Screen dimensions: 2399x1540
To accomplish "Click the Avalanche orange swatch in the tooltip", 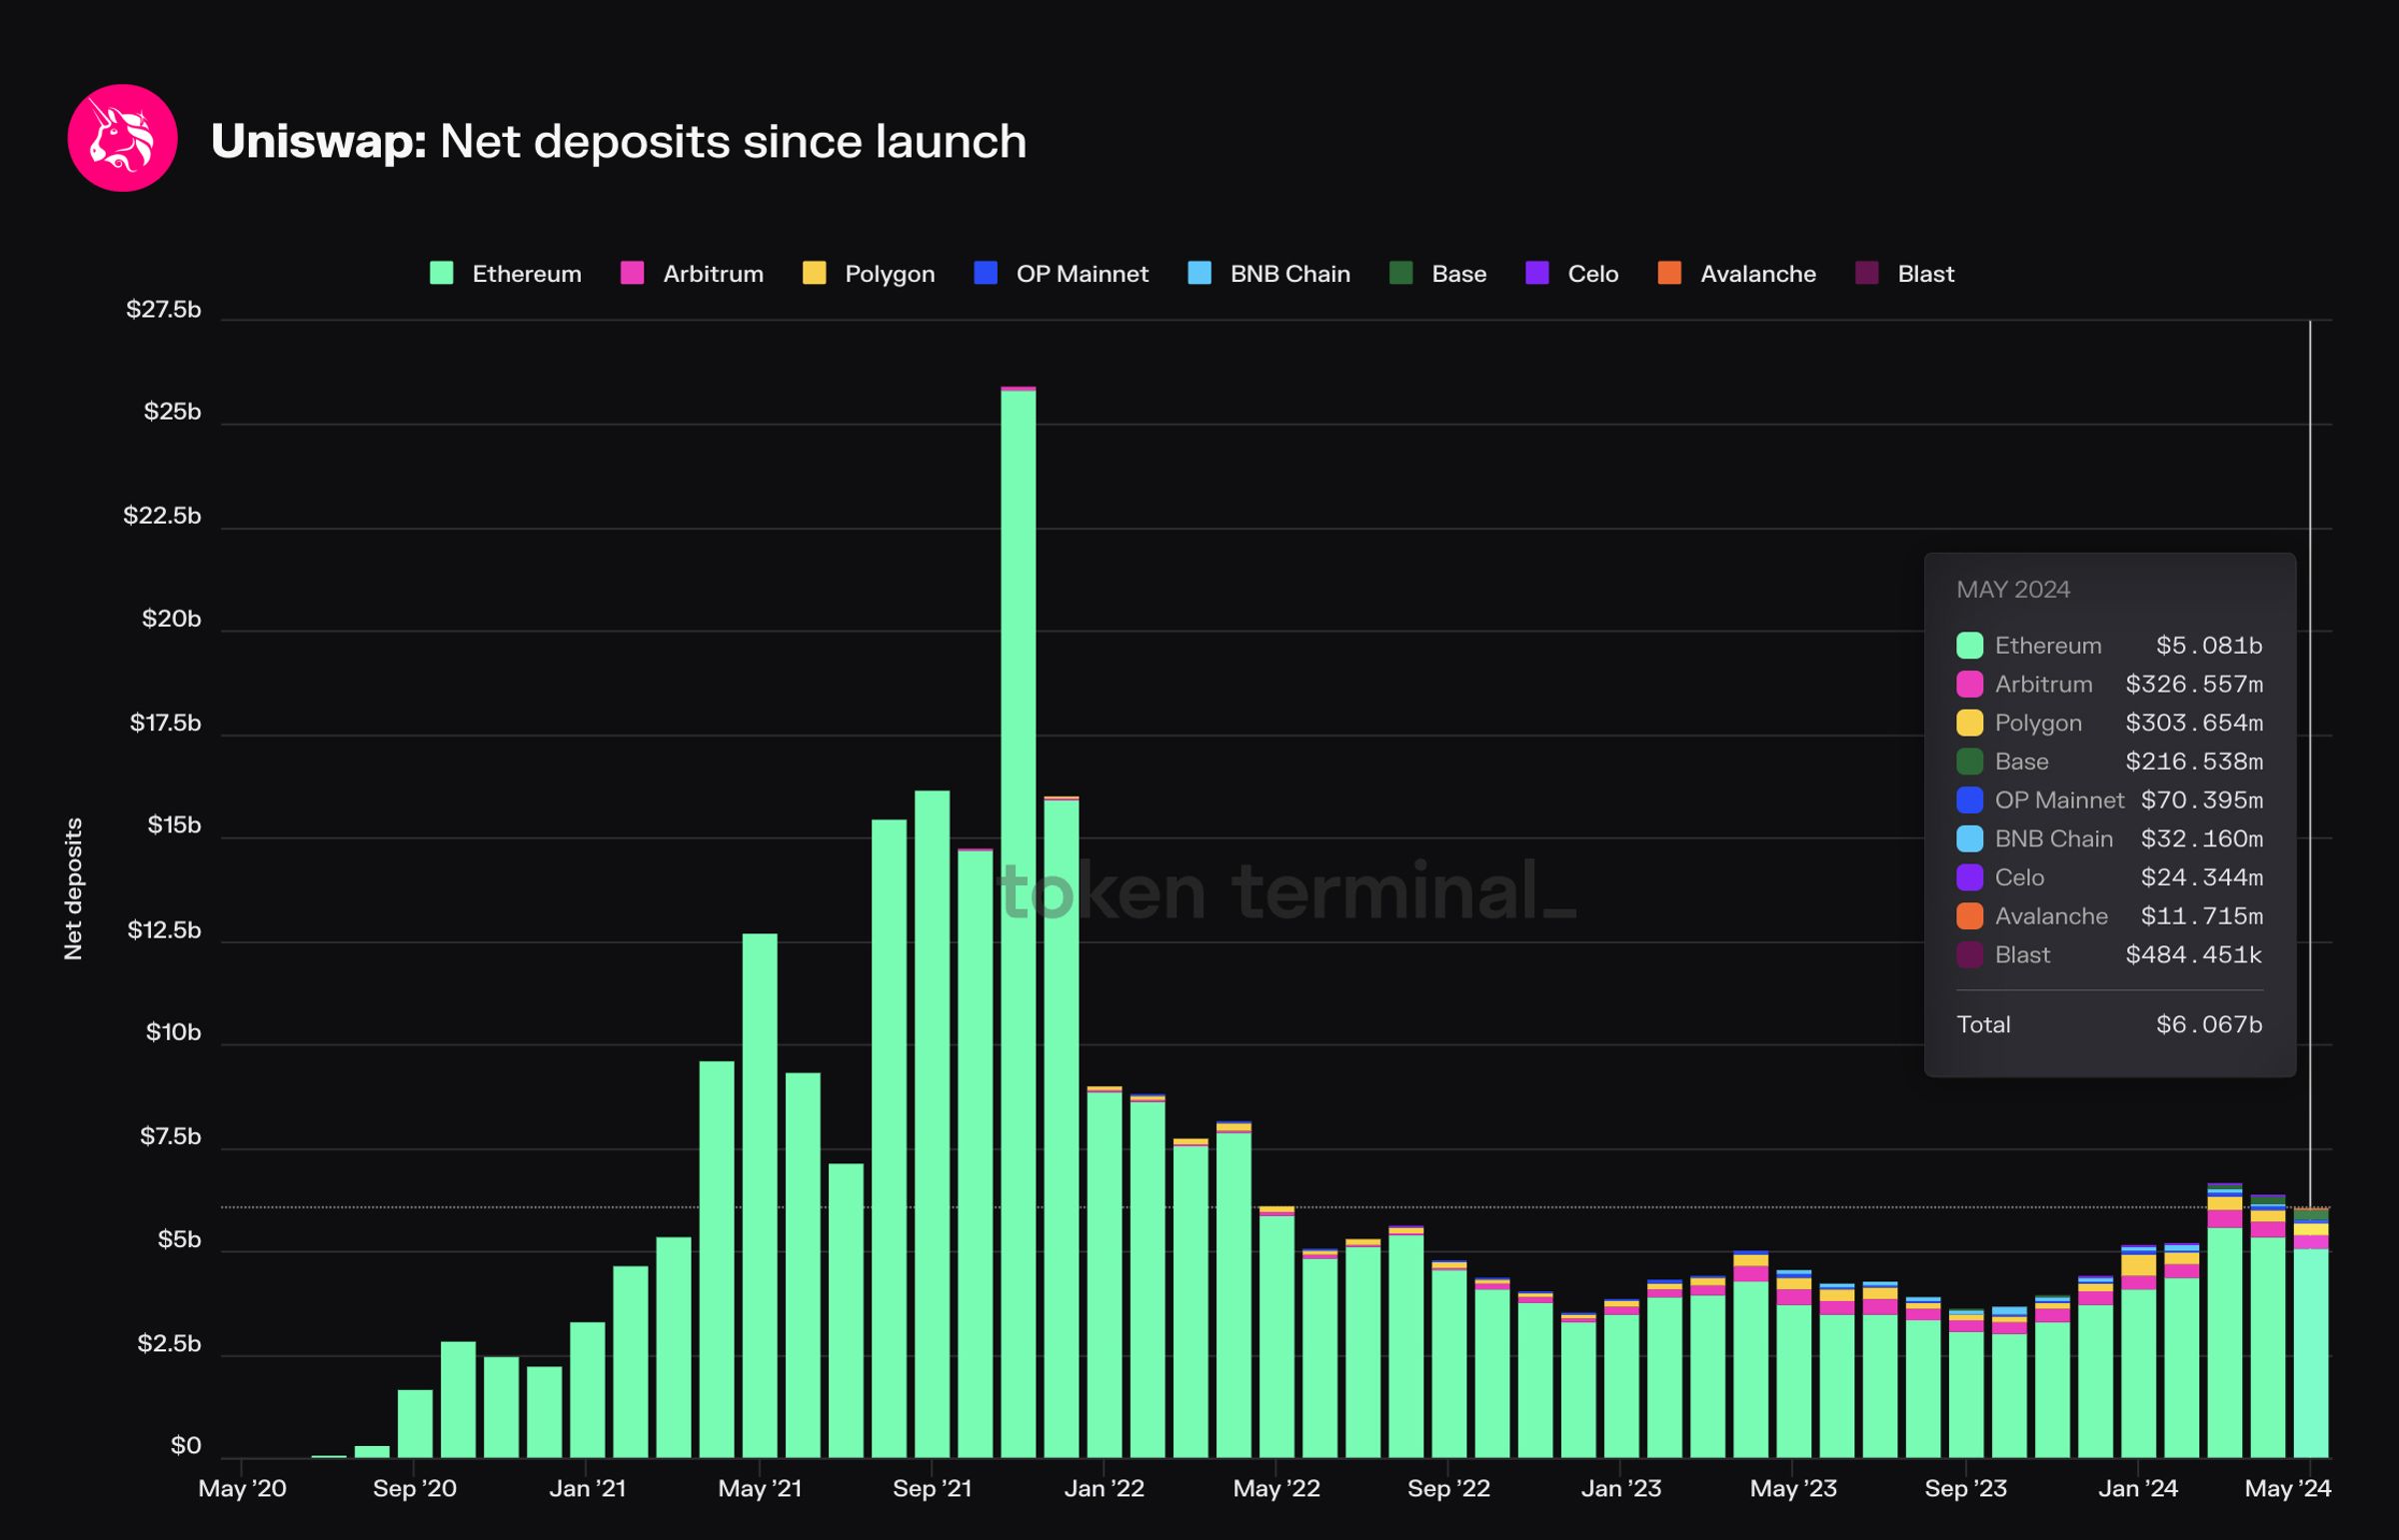I will pos(1969,916).
